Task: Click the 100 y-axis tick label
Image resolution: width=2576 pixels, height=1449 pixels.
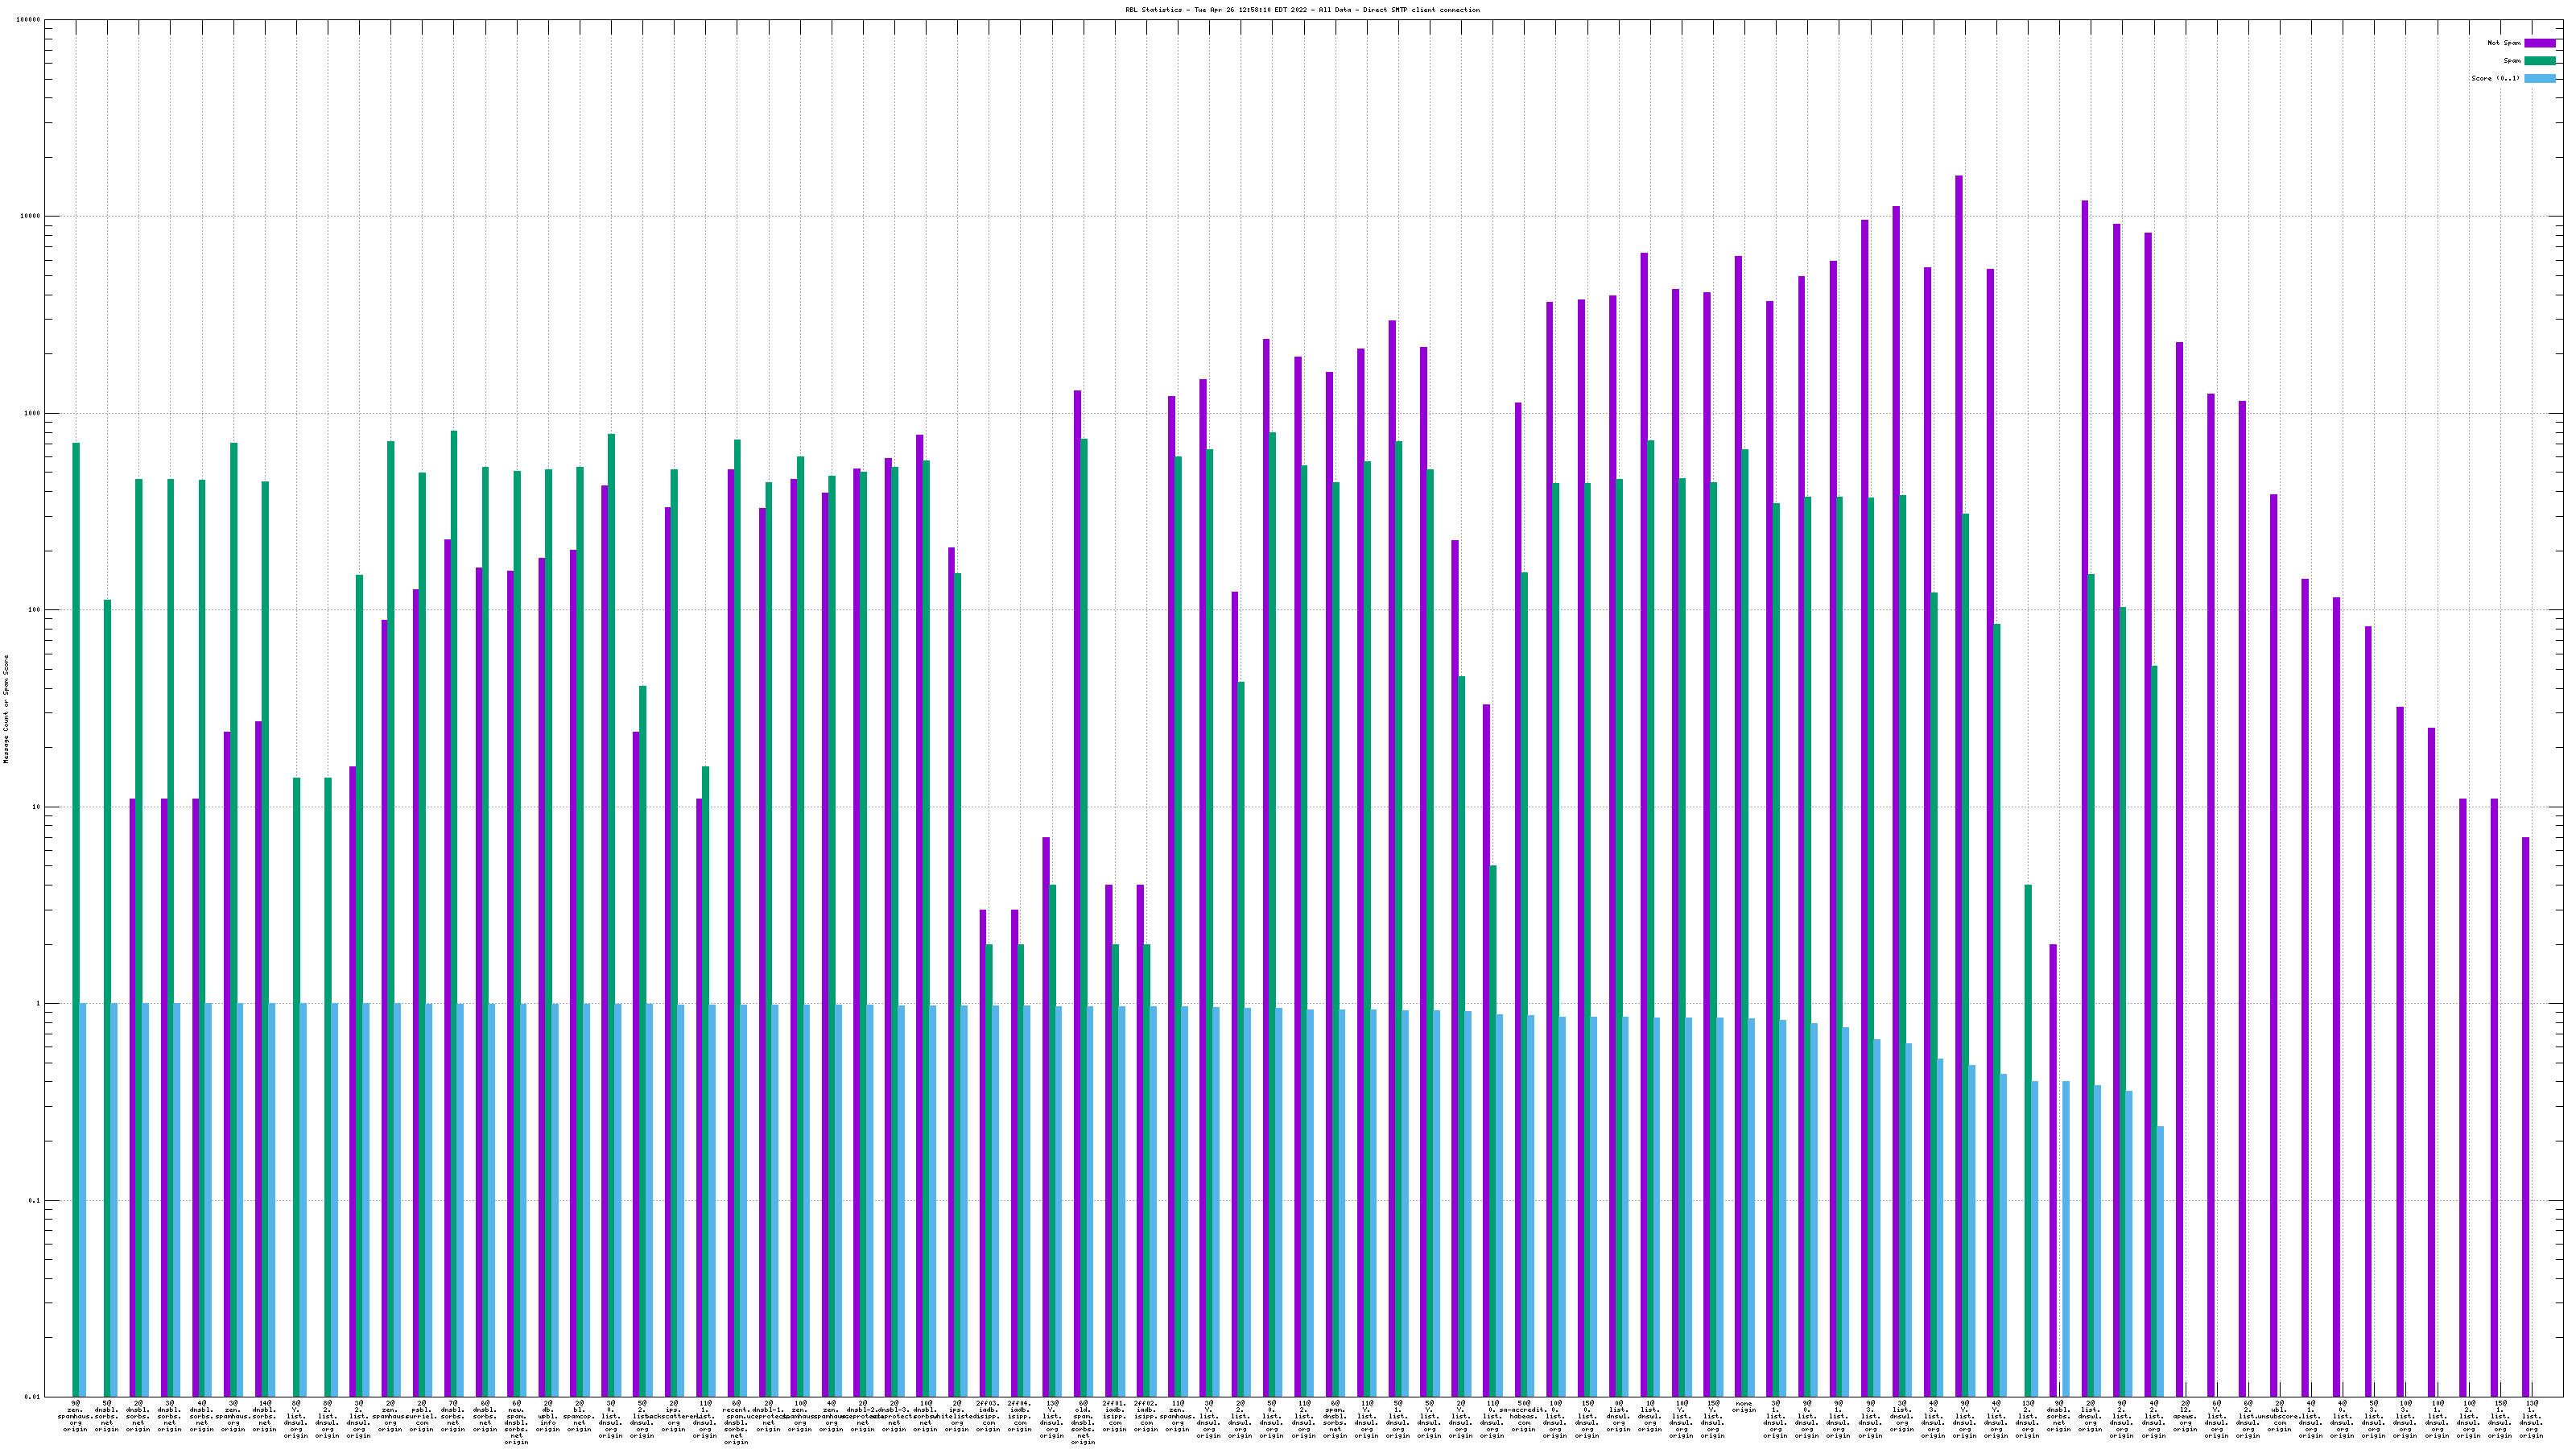Action: pos(35,610)
